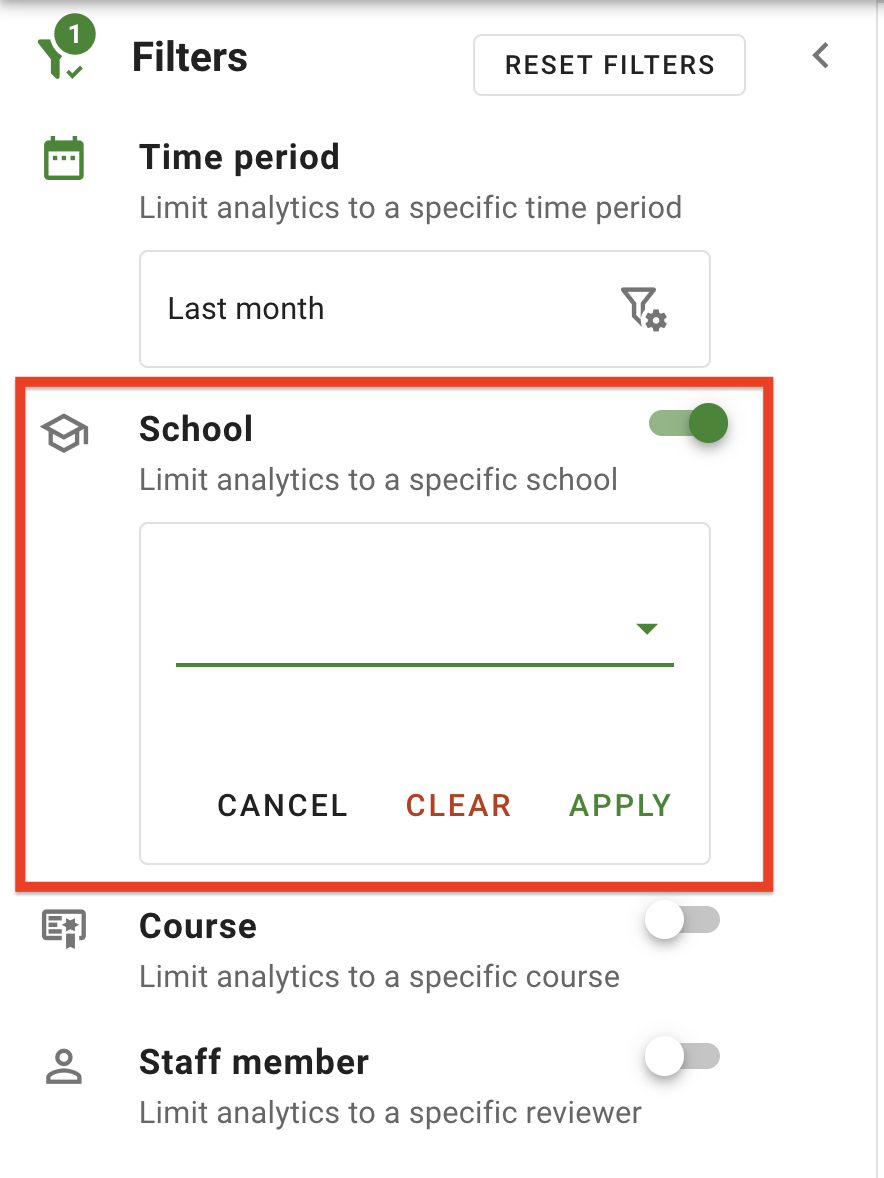Clear the selected school
The height and width of the screenshot is (1178, 884).
458,805
